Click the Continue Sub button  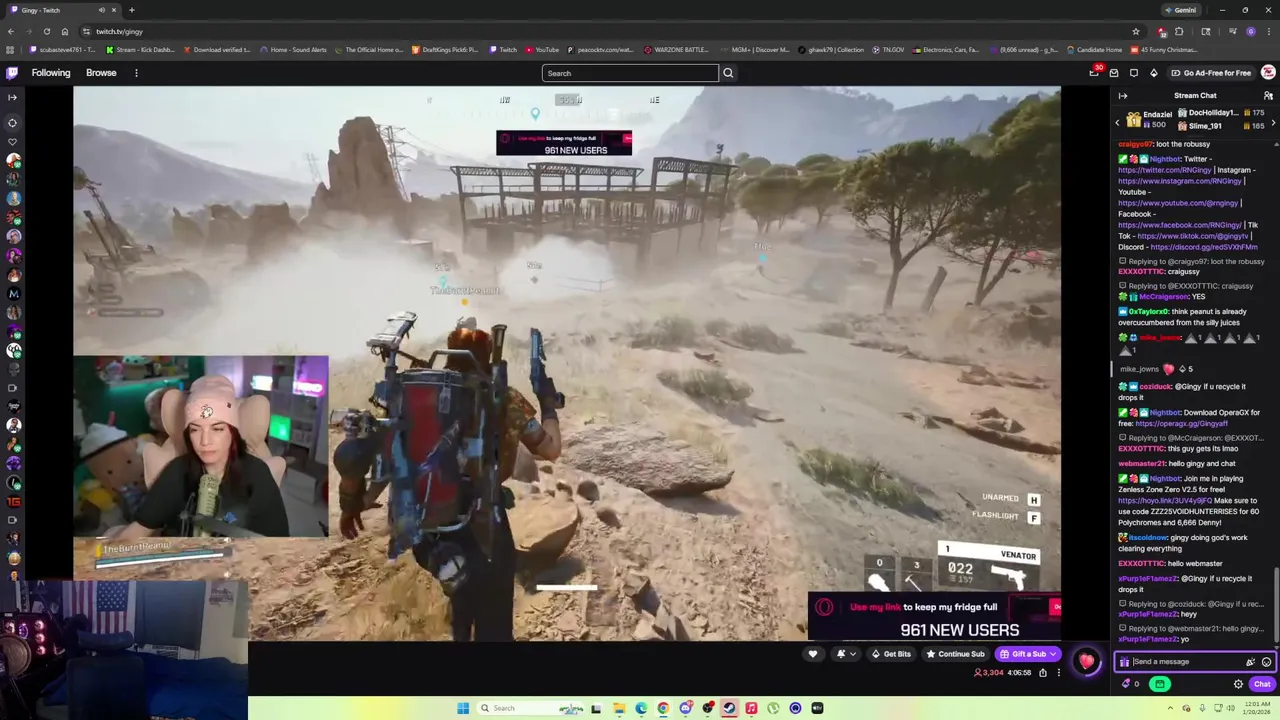point(955,654)
